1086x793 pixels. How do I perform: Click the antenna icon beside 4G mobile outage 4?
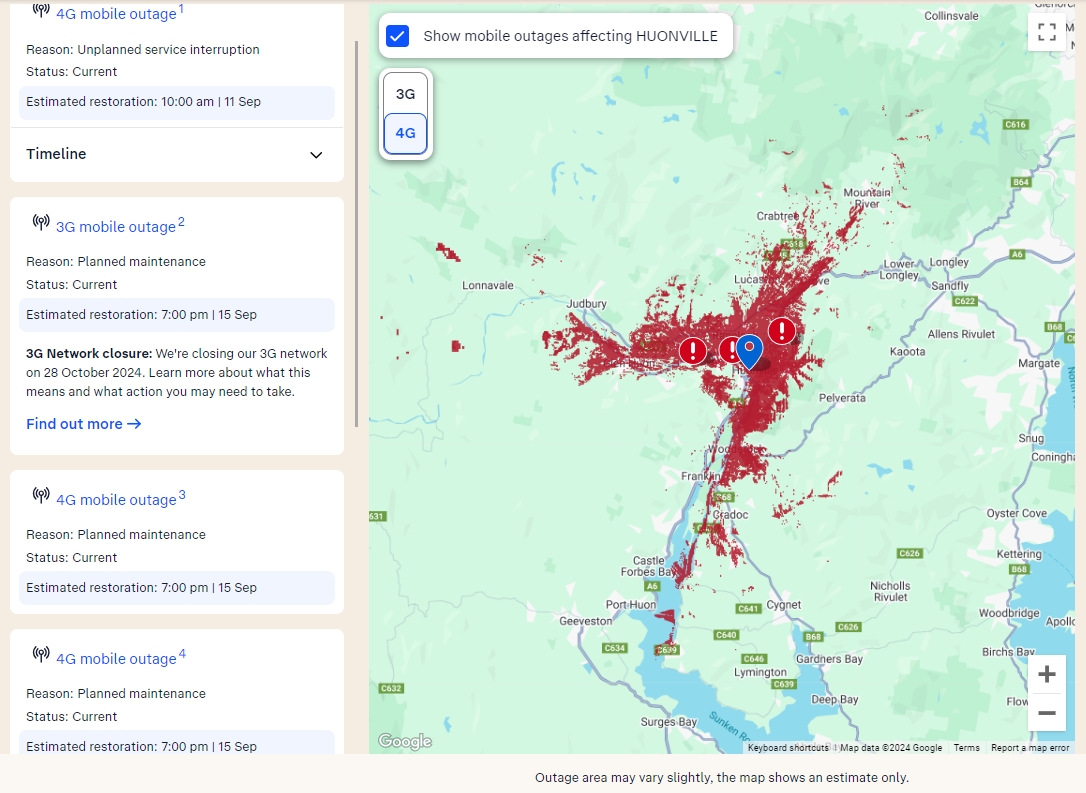[x=41, y=656]
